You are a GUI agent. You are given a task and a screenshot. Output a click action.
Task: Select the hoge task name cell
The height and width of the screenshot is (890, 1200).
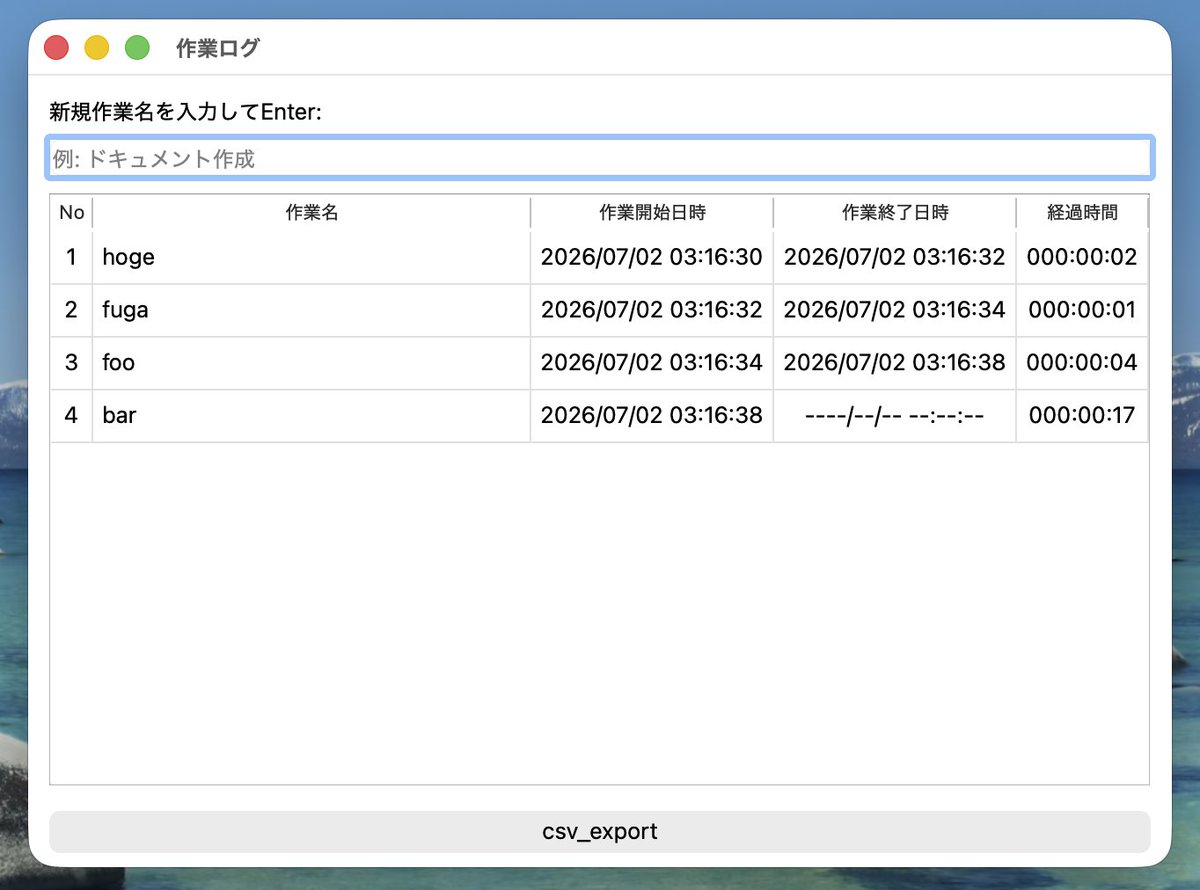[311, 257]
